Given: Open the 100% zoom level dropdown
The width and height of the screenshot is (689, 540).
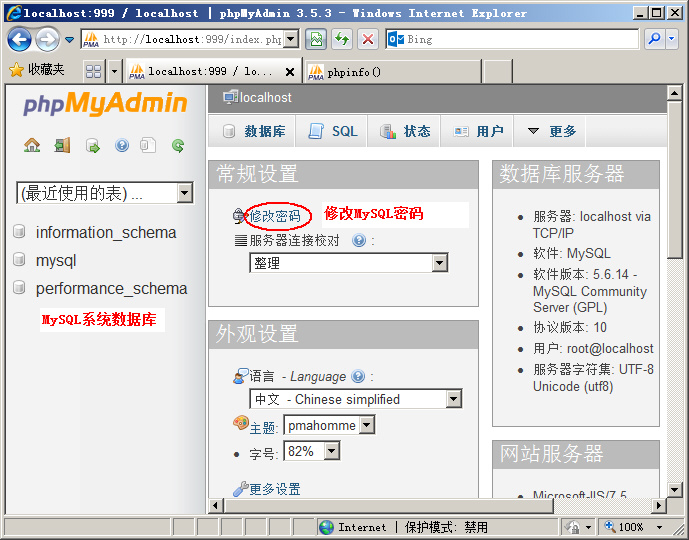Looking at the screenshot, I should (659, 527).
